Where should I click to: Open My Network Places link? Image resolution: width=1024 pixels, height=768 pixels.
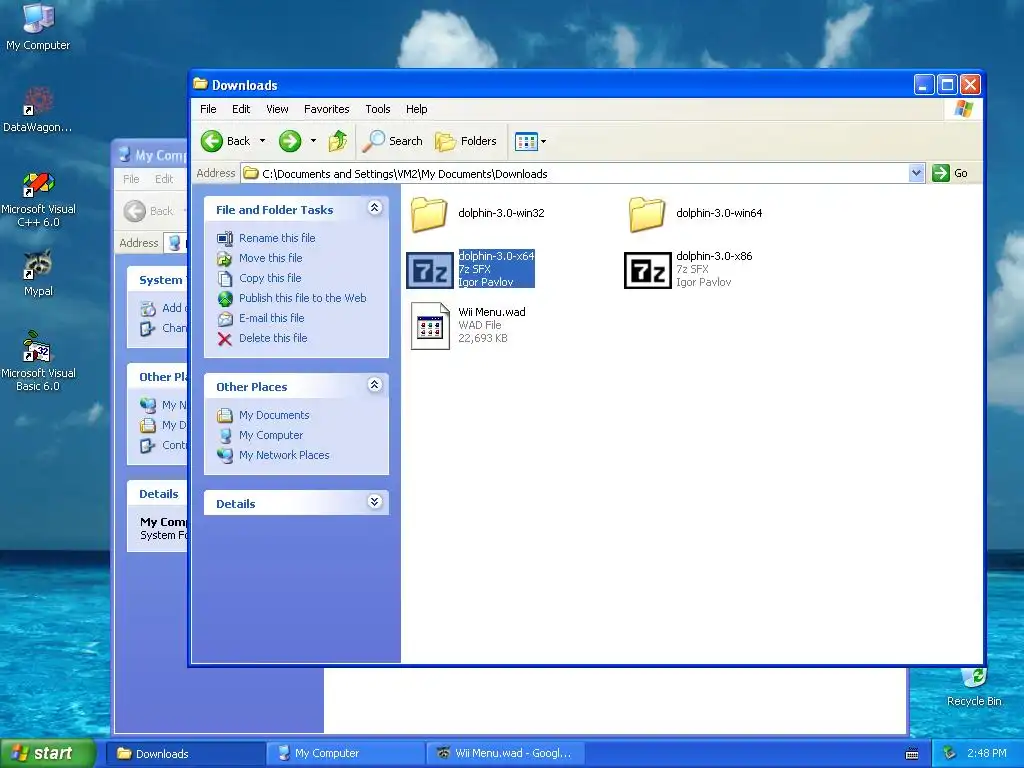click(x=284, y=455)
